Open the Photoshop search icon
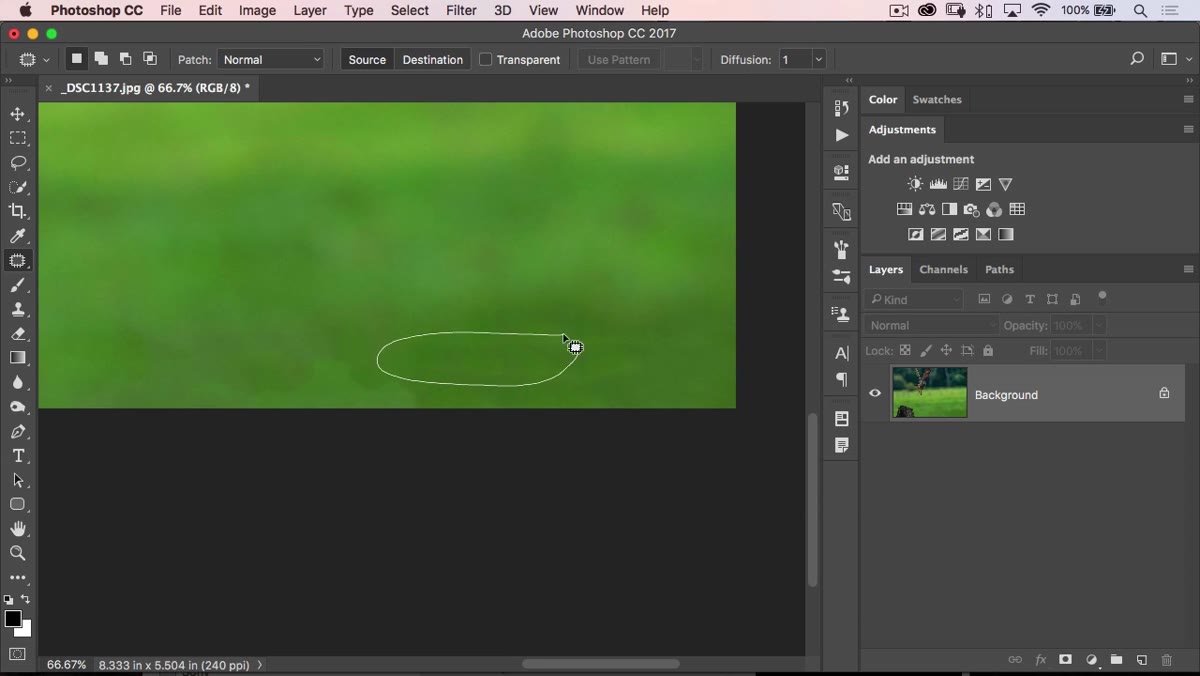Screen dimensions: 1200x676 tap(1137, 59)
